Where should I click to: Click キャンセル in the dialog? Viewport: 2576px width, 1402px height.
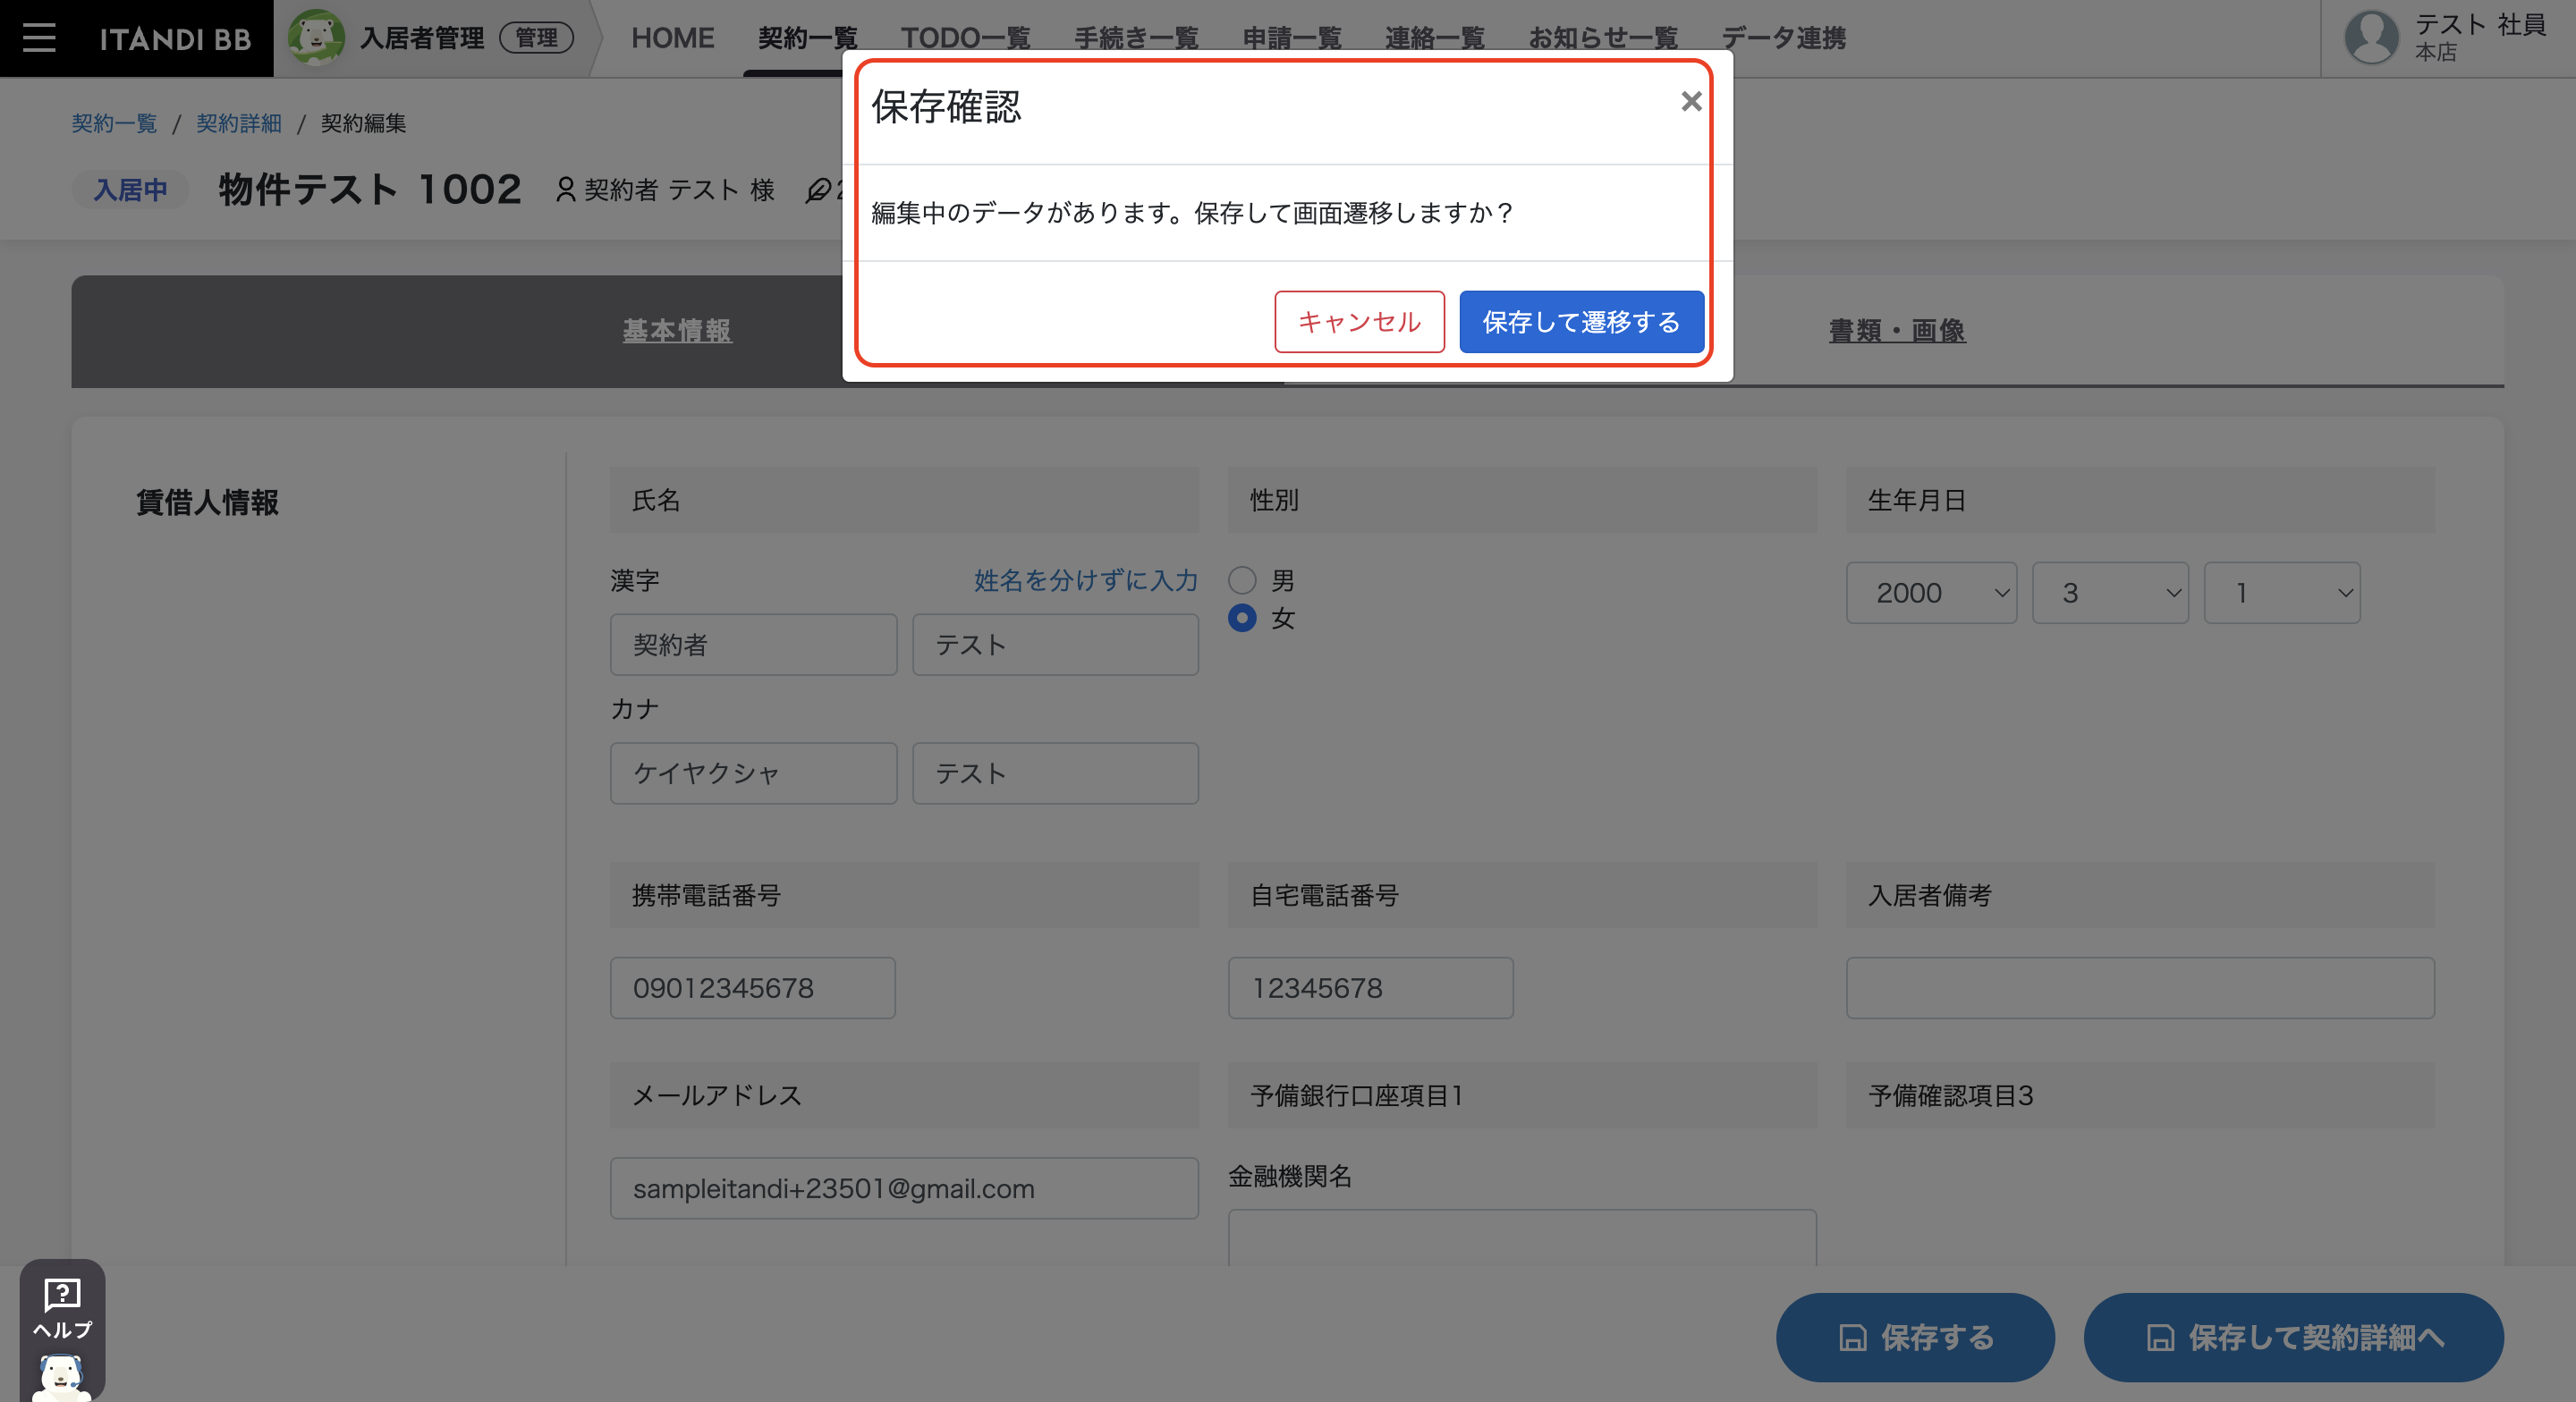pyautogui.click(x=1359, y=322)
